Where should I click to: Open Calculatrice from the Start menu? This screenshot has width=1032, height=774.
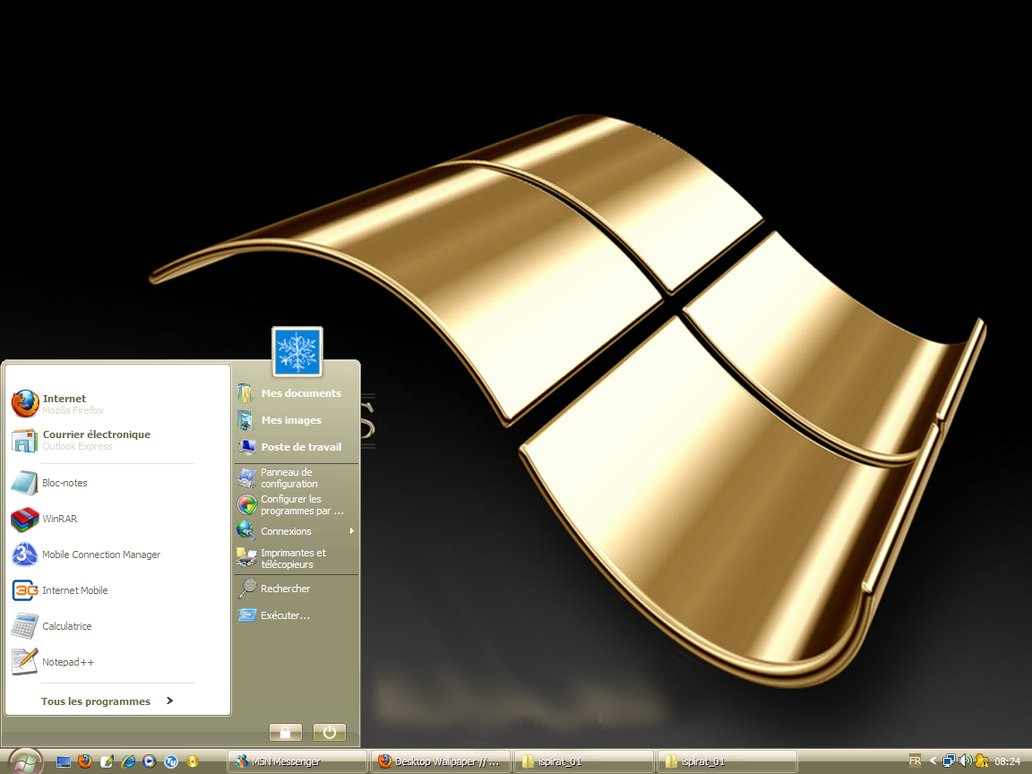118,626
